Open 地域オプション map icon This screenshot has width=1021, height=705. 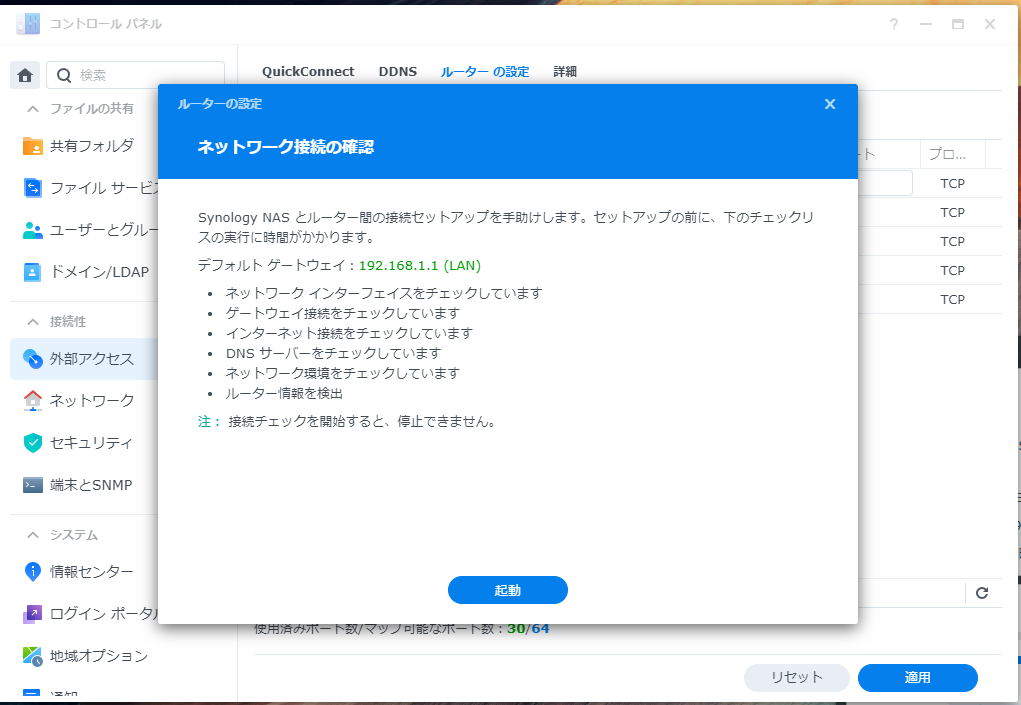coord(33,656)
